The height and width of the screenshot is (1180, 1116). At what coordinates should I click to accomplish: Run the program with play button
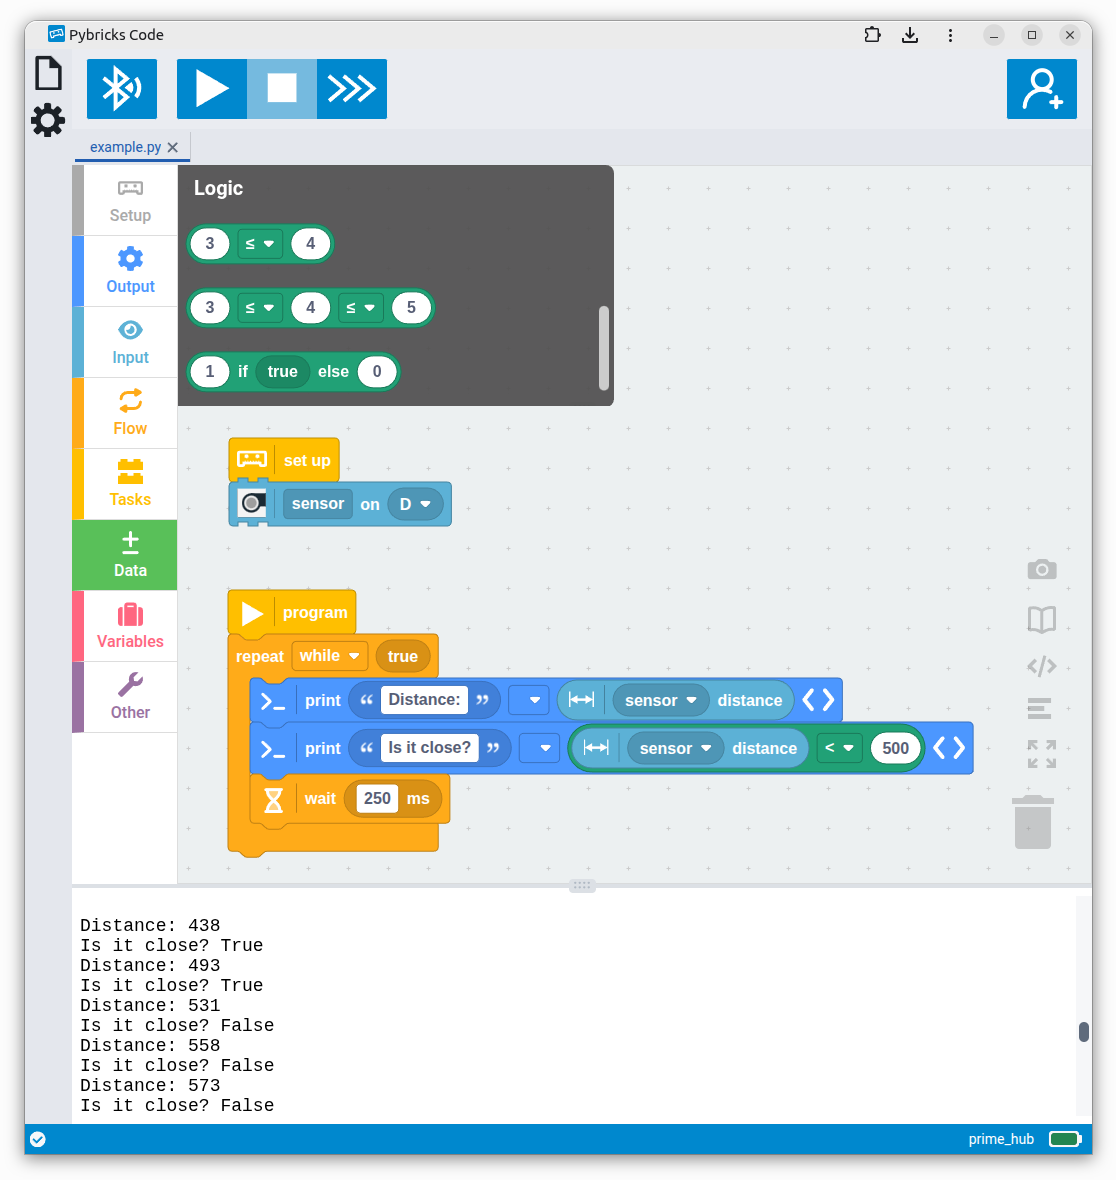click(x=211, y=89)
